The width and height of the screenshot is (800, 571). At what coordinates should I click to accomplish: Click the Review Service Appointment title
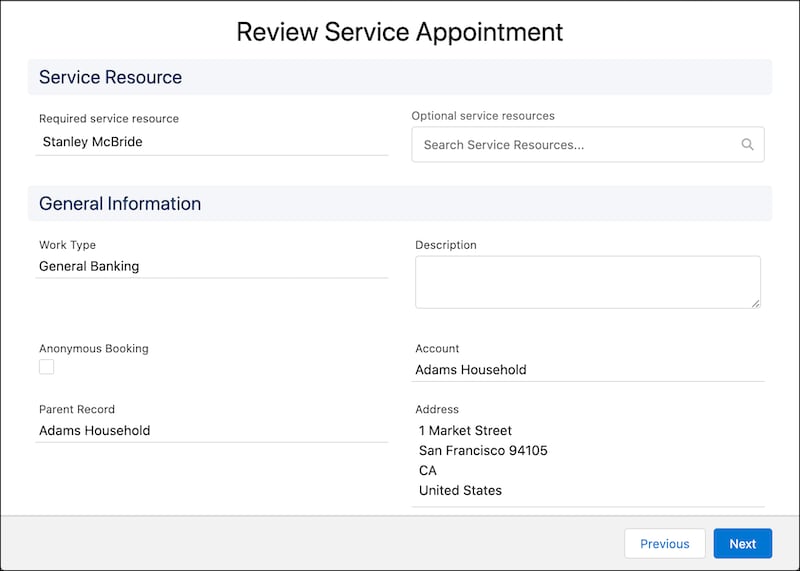tap(399, 32)
